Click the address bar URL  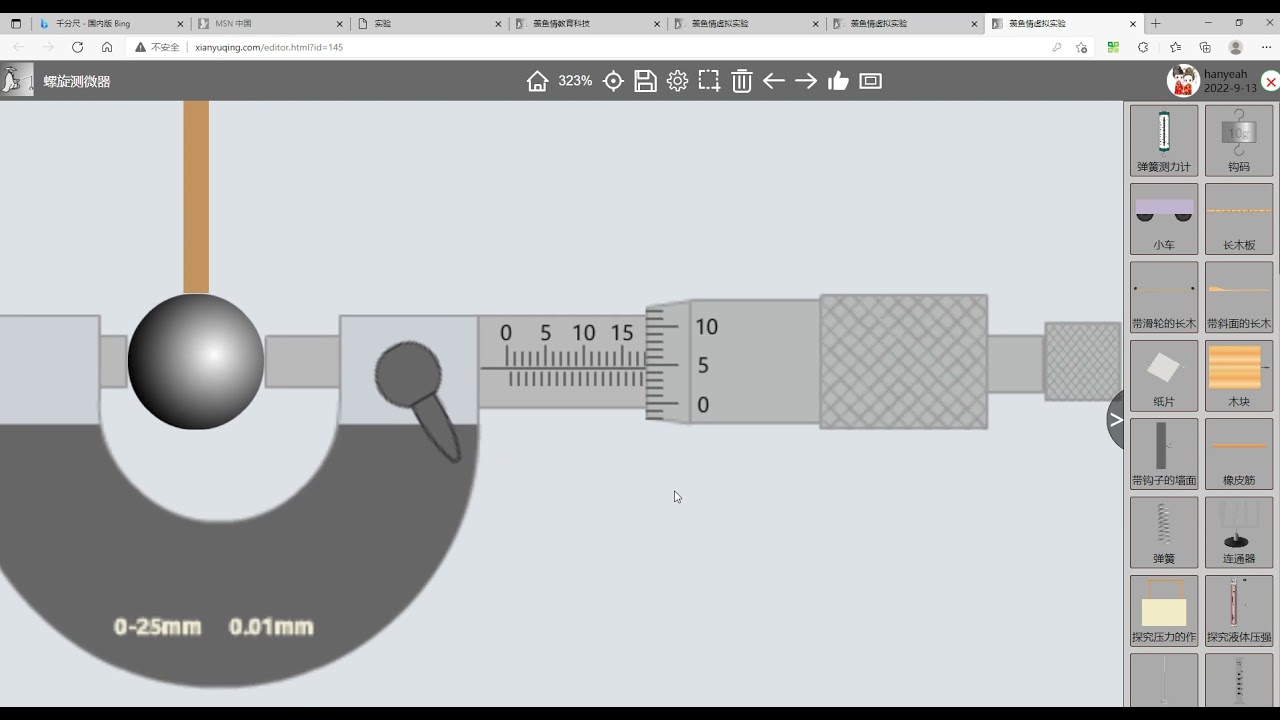tap(269, 47)
